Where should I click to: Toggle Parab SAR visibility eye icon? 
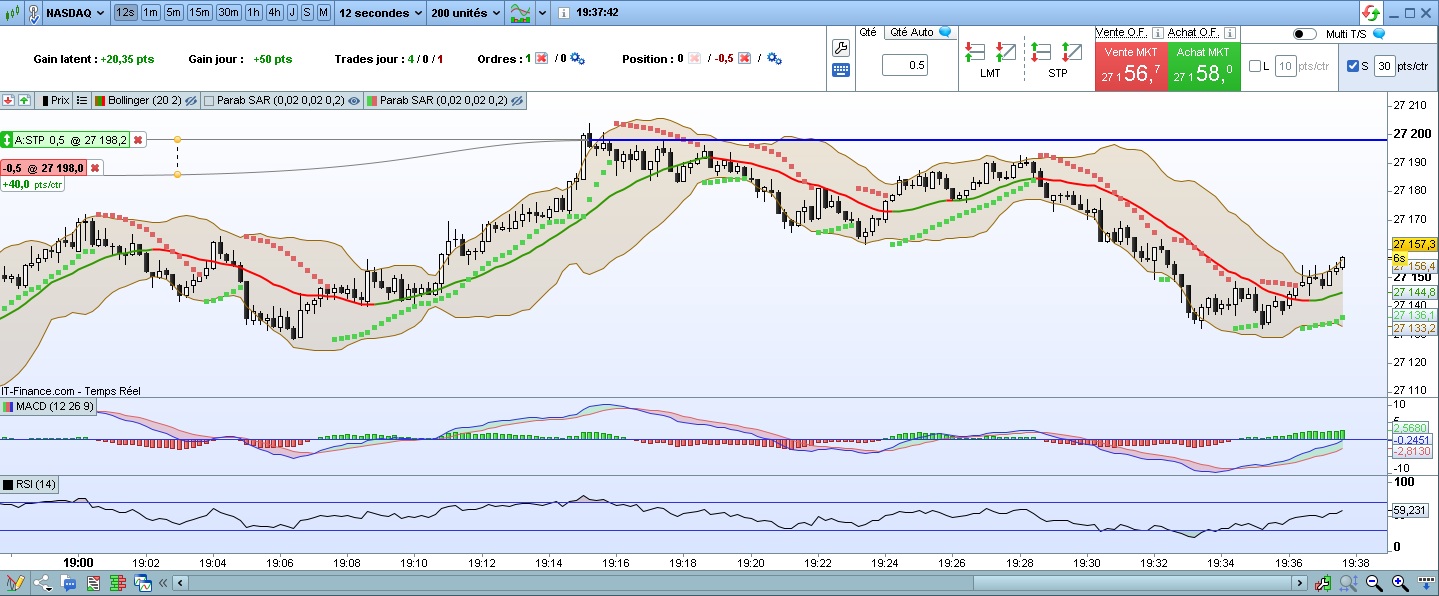pyautogui.click(x=354, y=101)
